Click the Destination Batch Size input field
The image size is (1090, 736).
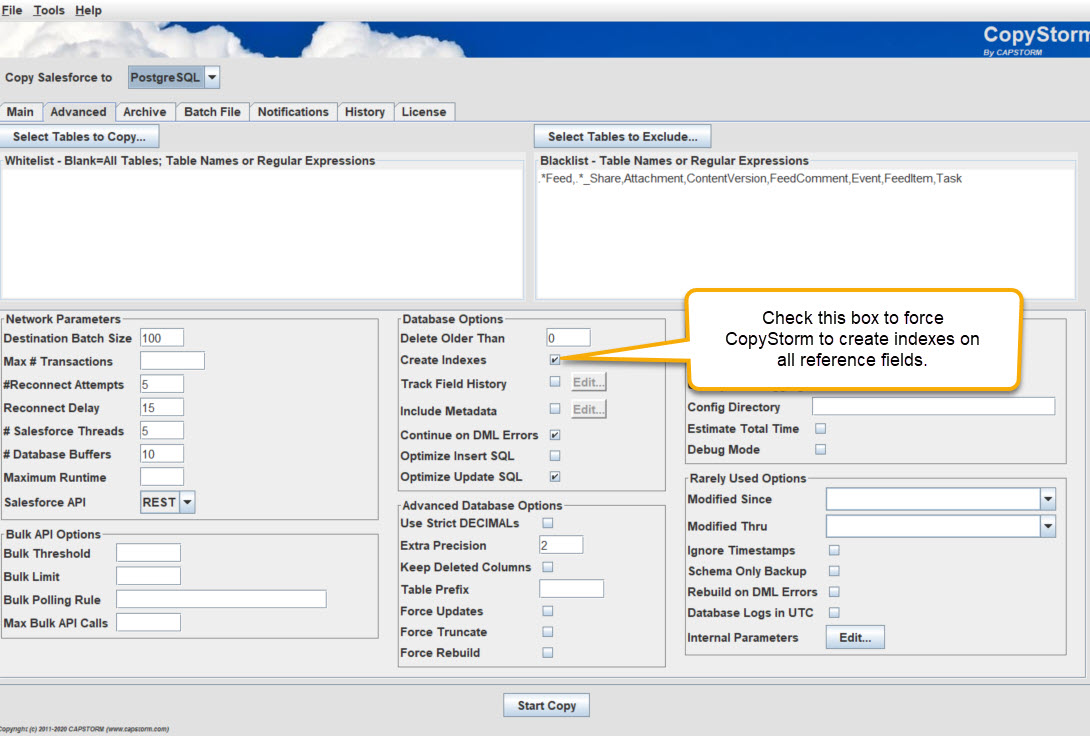click(x=161, y=337)
